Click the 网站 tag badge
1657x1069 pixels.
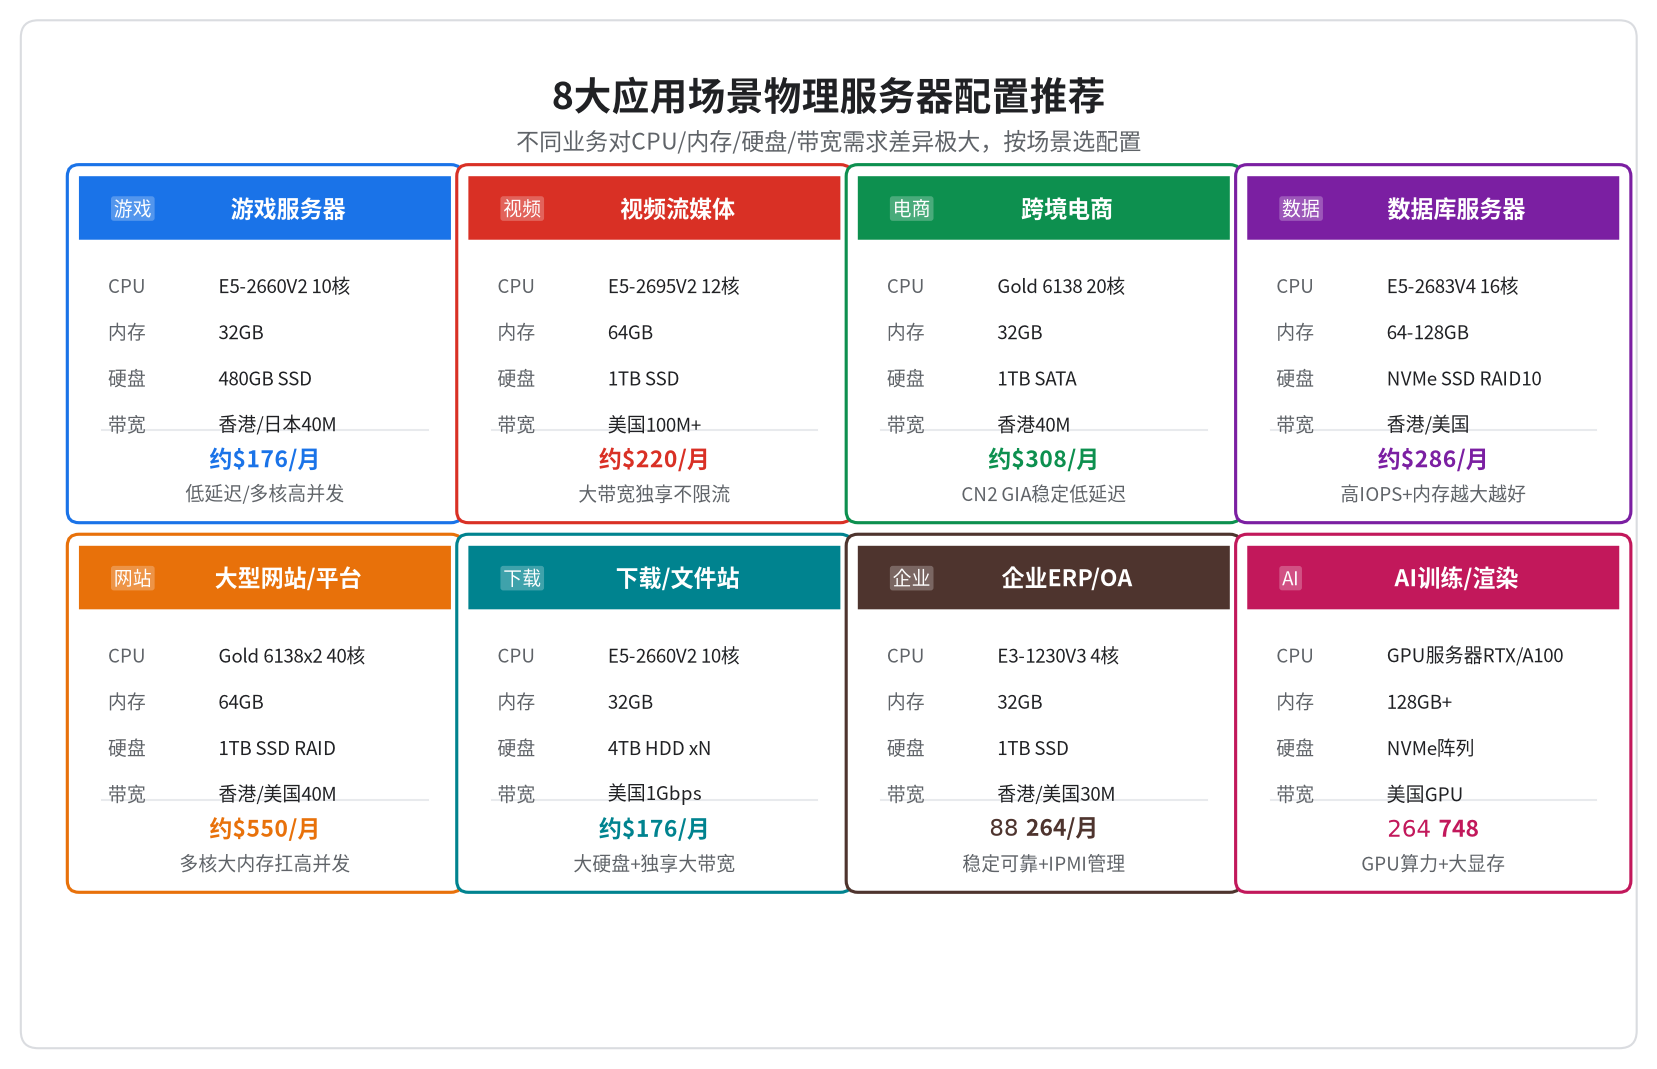132,578
